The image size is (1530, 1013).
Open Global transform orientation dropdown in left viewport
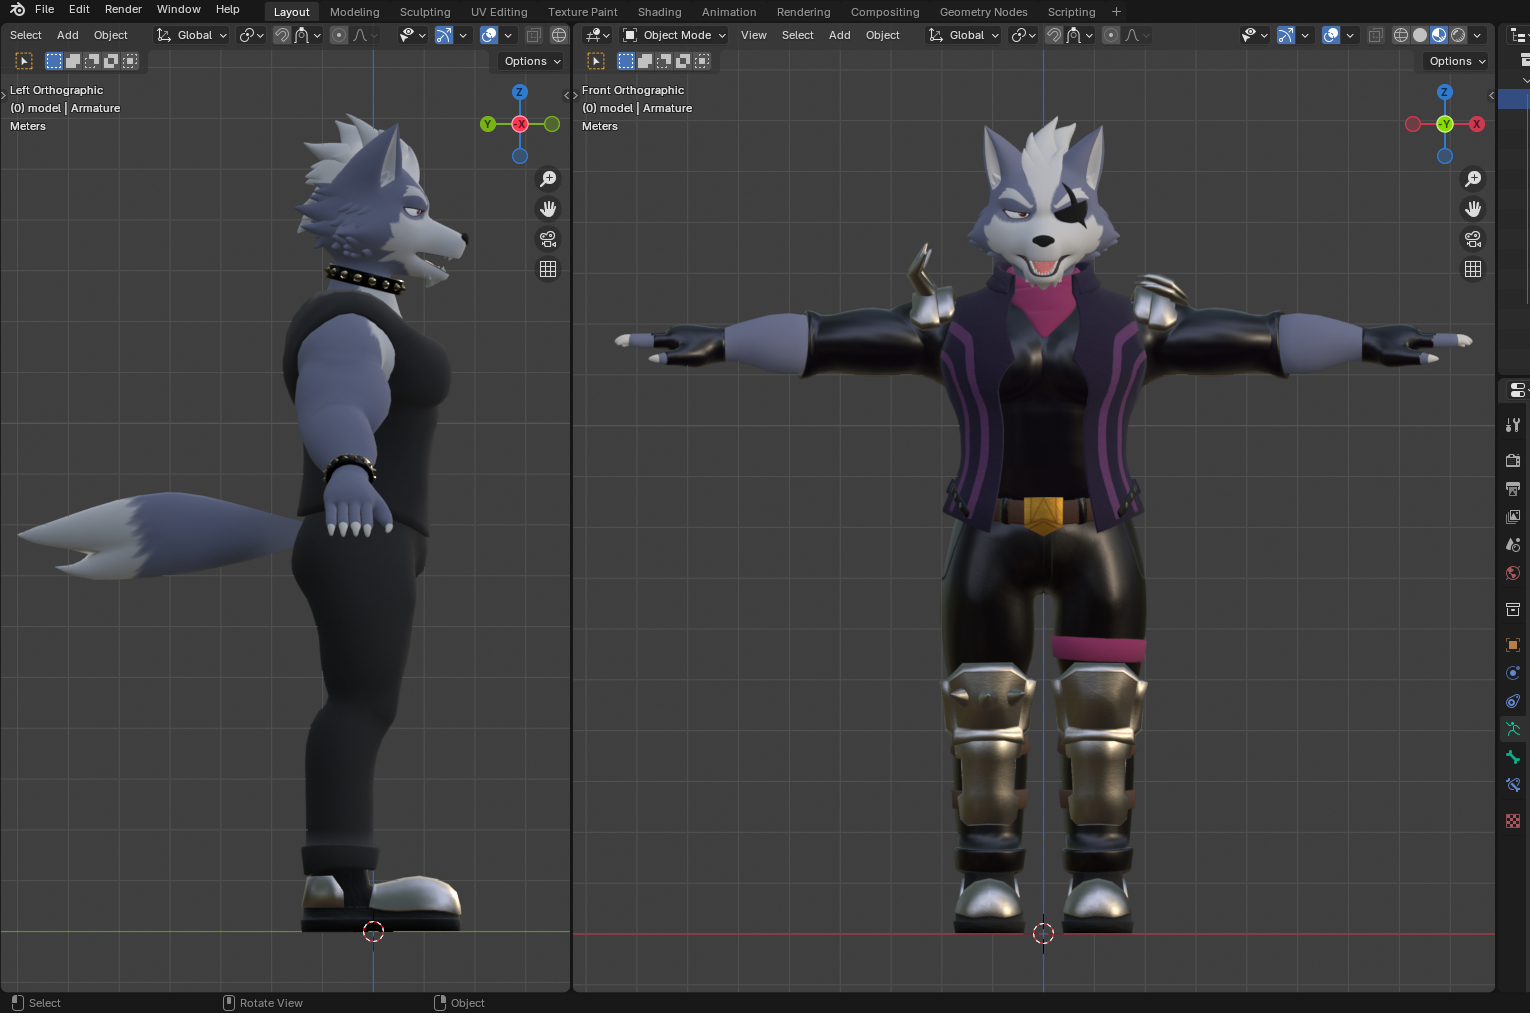(193, 35)
